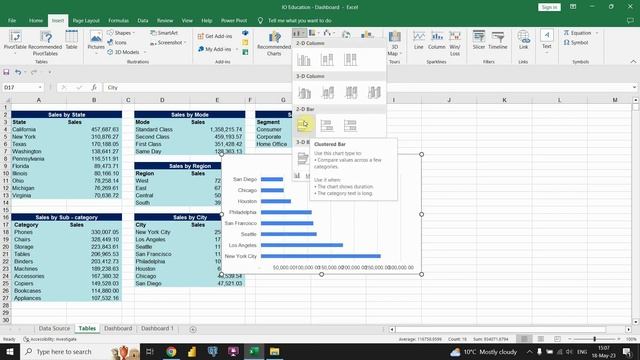Click the zoom in plus button
This screenshot has height=360, width=640.
click(x=619, y=339)
